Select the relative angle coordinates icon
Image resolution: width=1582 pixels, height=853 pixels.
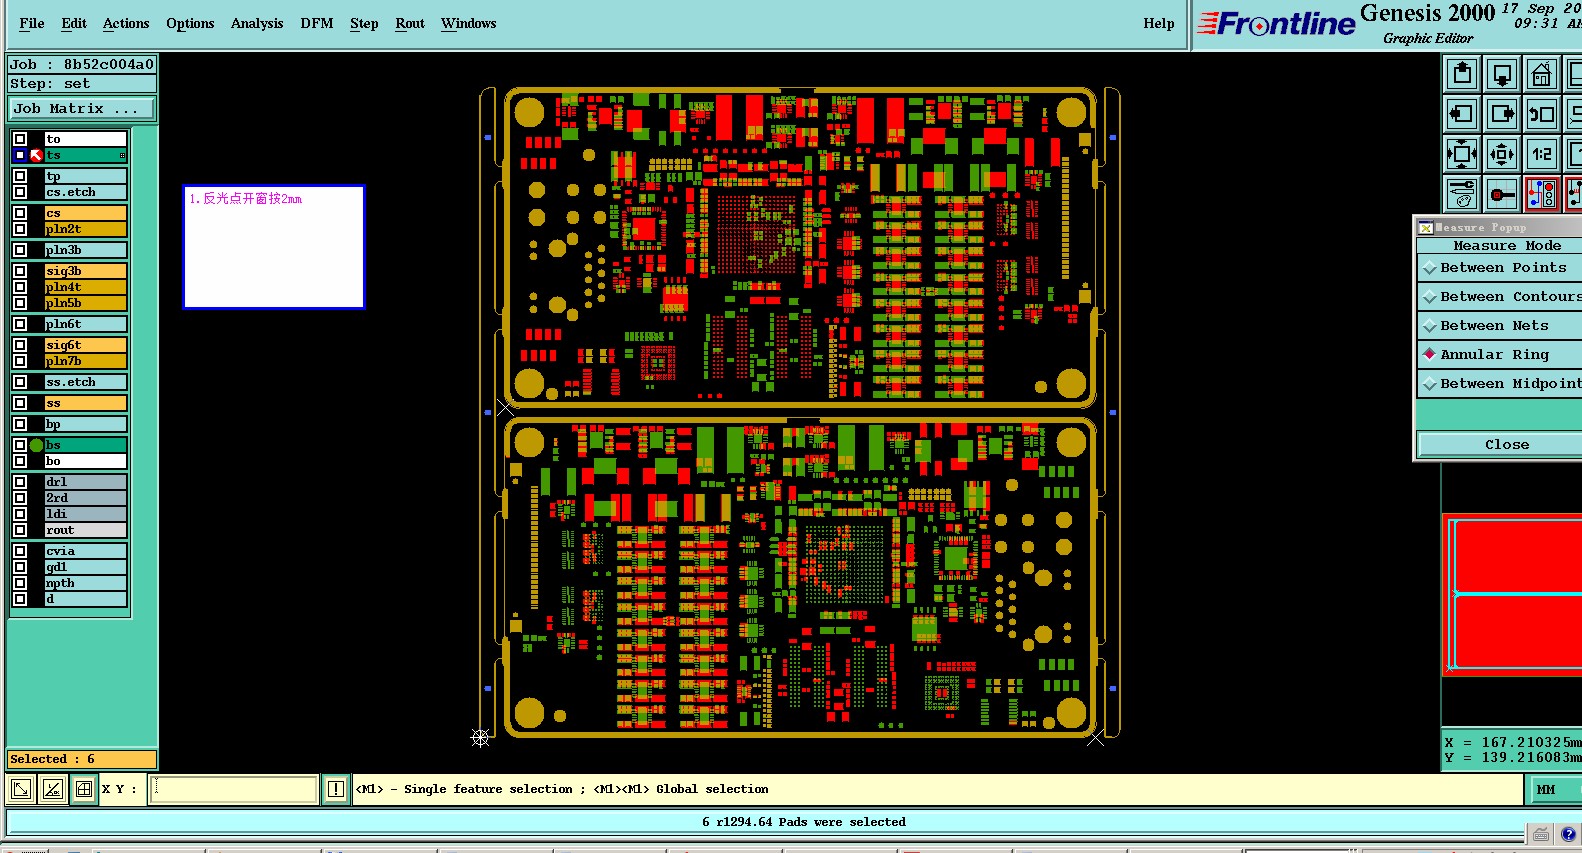(53, 789)
